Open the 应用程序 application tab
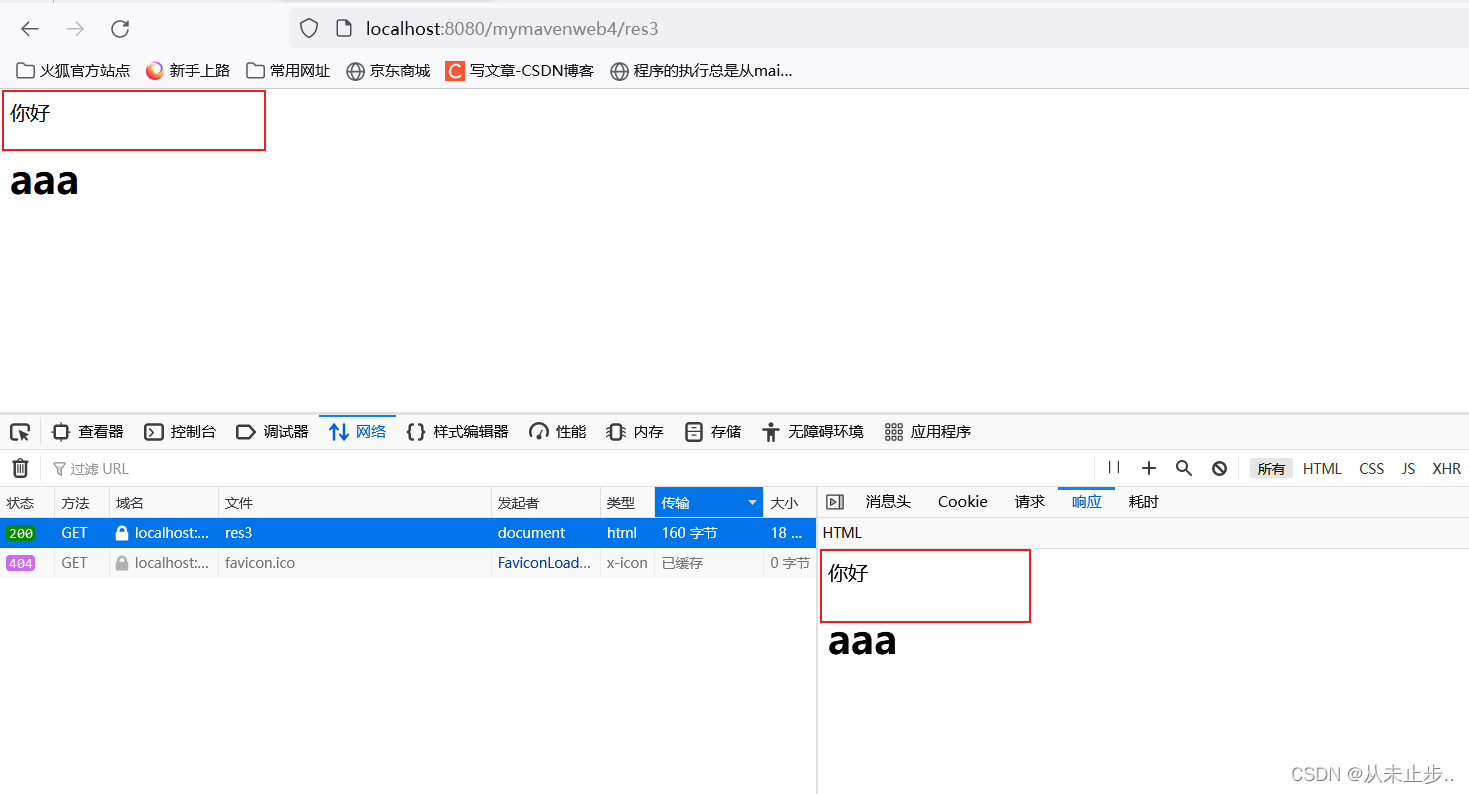This screenshot has width=1469, height=794. (928, 432)
